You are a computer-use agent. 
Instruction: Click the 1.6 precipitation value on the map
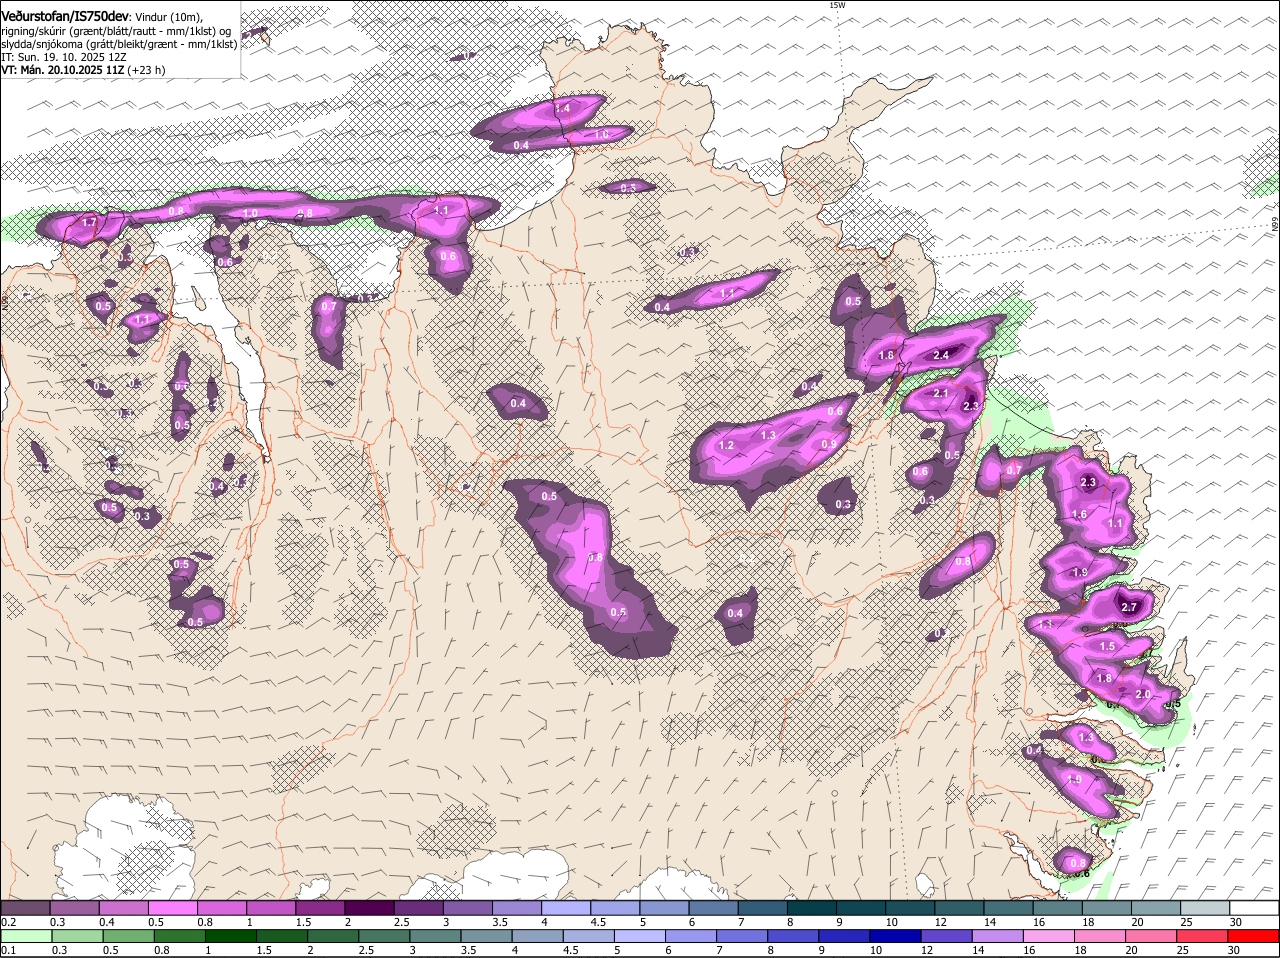1079,514
